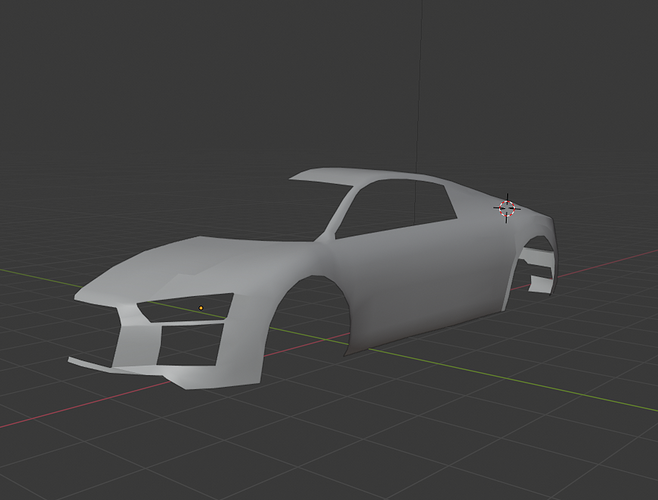Viewport: 658px width, 500px height.
Task: Click the red-white 3D cursor crosshair
Action: [507, 208]
